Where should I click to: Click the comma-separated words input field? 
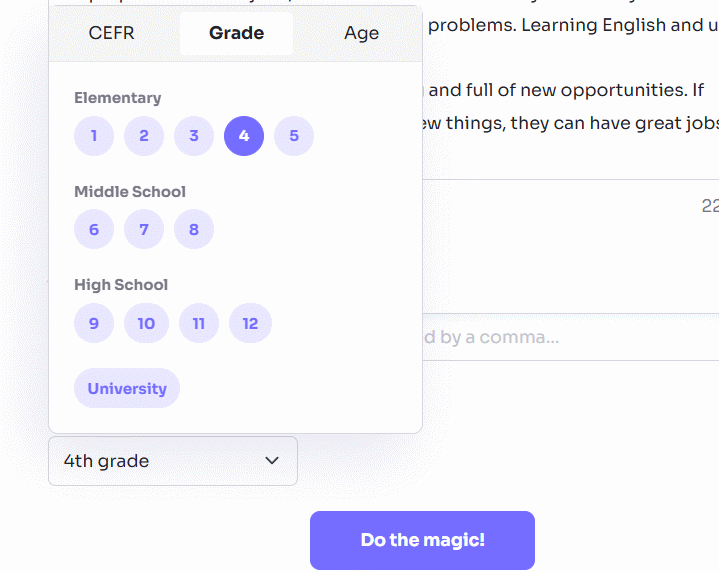(x=560, y=337)
